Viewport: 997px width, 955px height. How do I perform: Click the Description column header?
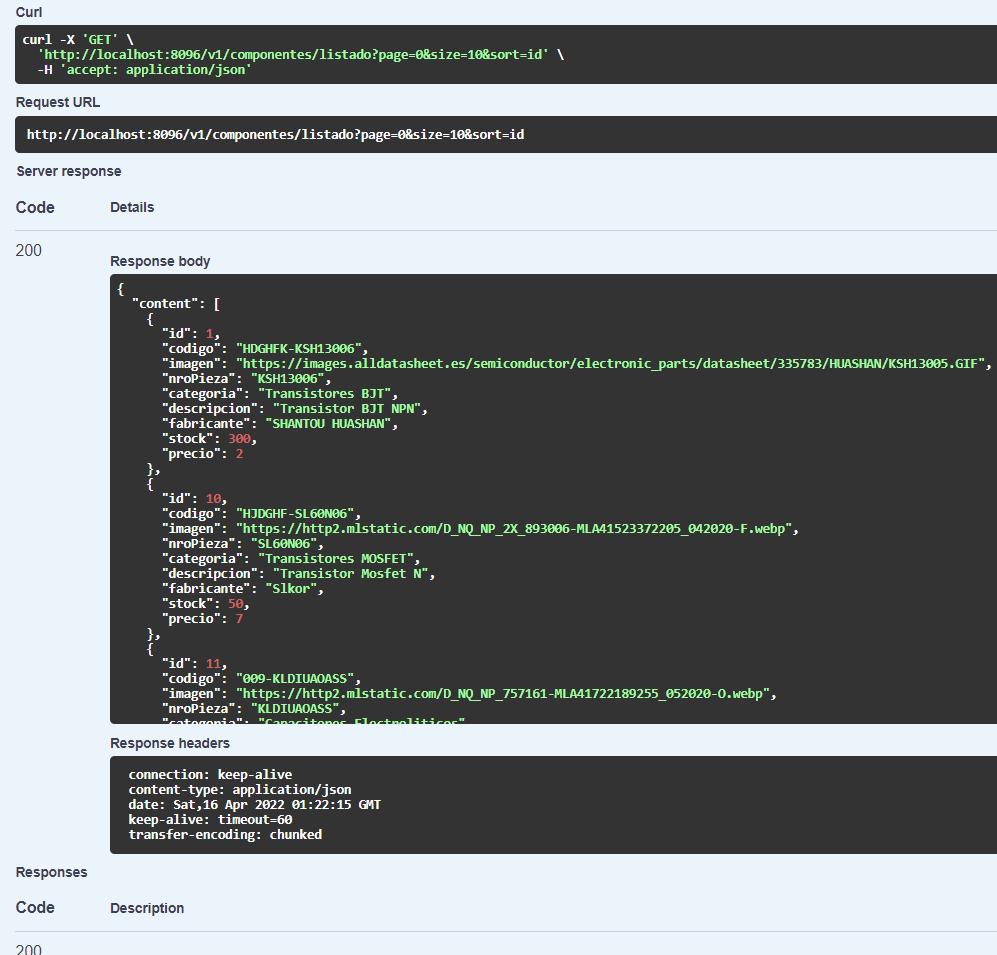coord(147,908)
